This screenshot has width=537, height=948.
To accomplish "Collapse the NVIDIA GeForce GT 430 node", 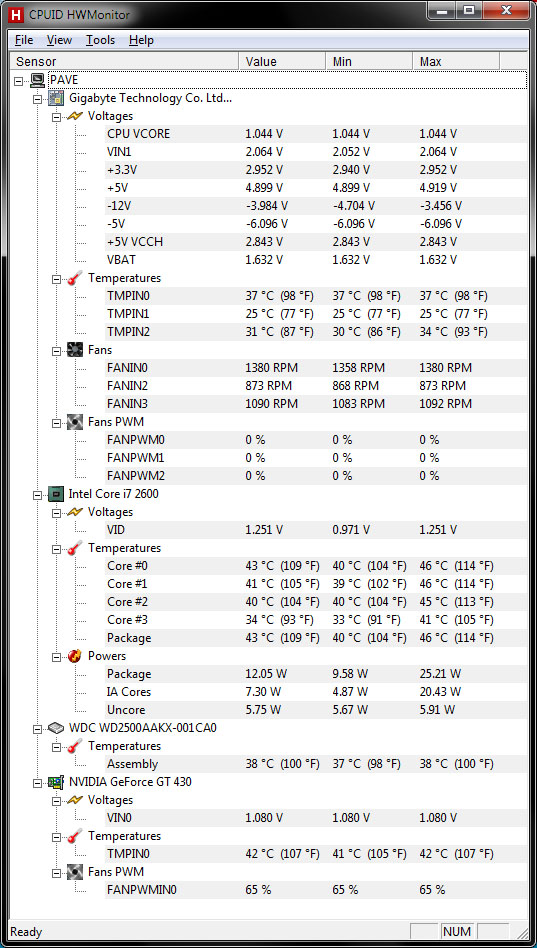I will [x=37, y=782].
